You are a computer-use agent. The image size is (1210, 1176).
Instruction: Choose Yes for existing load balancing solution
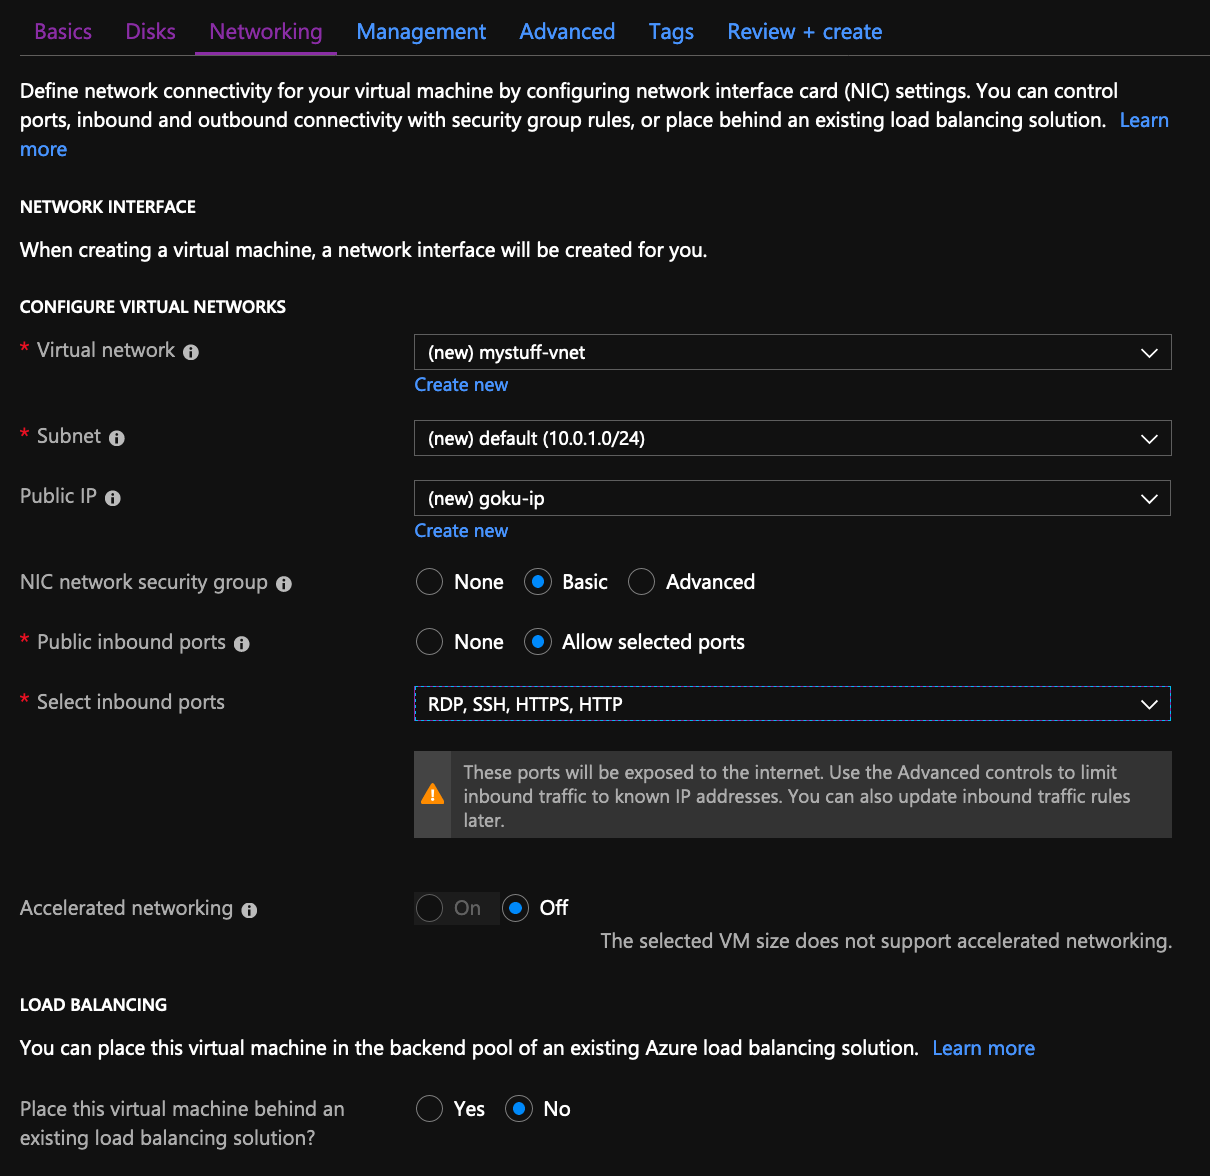pyautogui.click(x=430, y=1109)
